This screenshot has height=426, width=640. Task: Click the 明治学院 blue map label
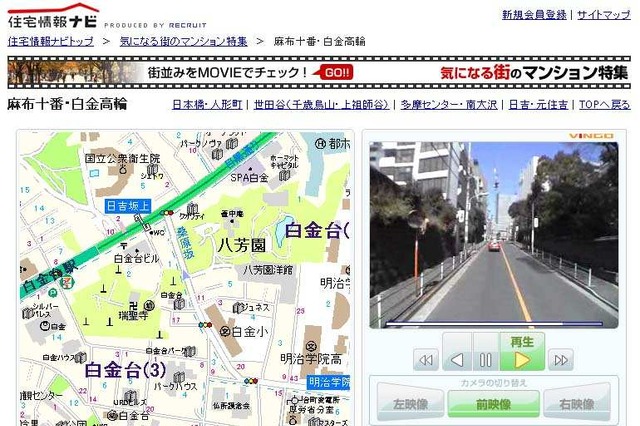[x=329, y=382]
